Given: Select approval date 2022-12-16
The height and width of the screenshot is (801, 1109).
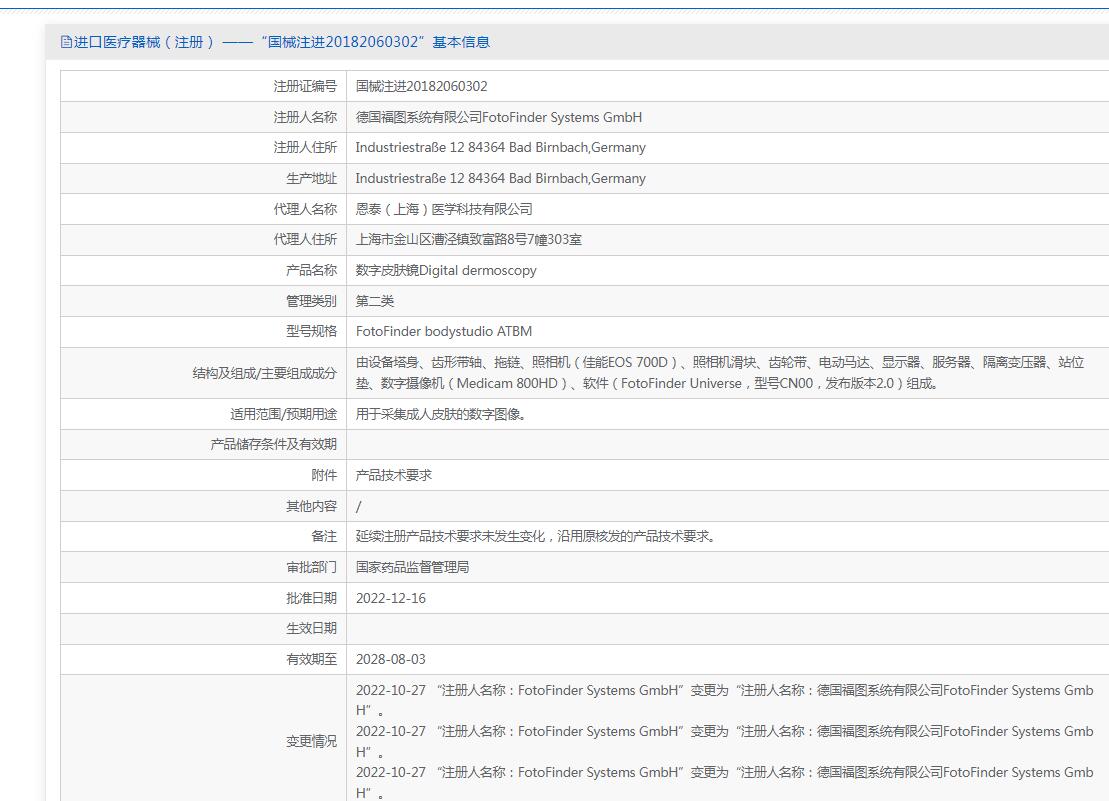Looking at the screenshot, I should [391, 598].
